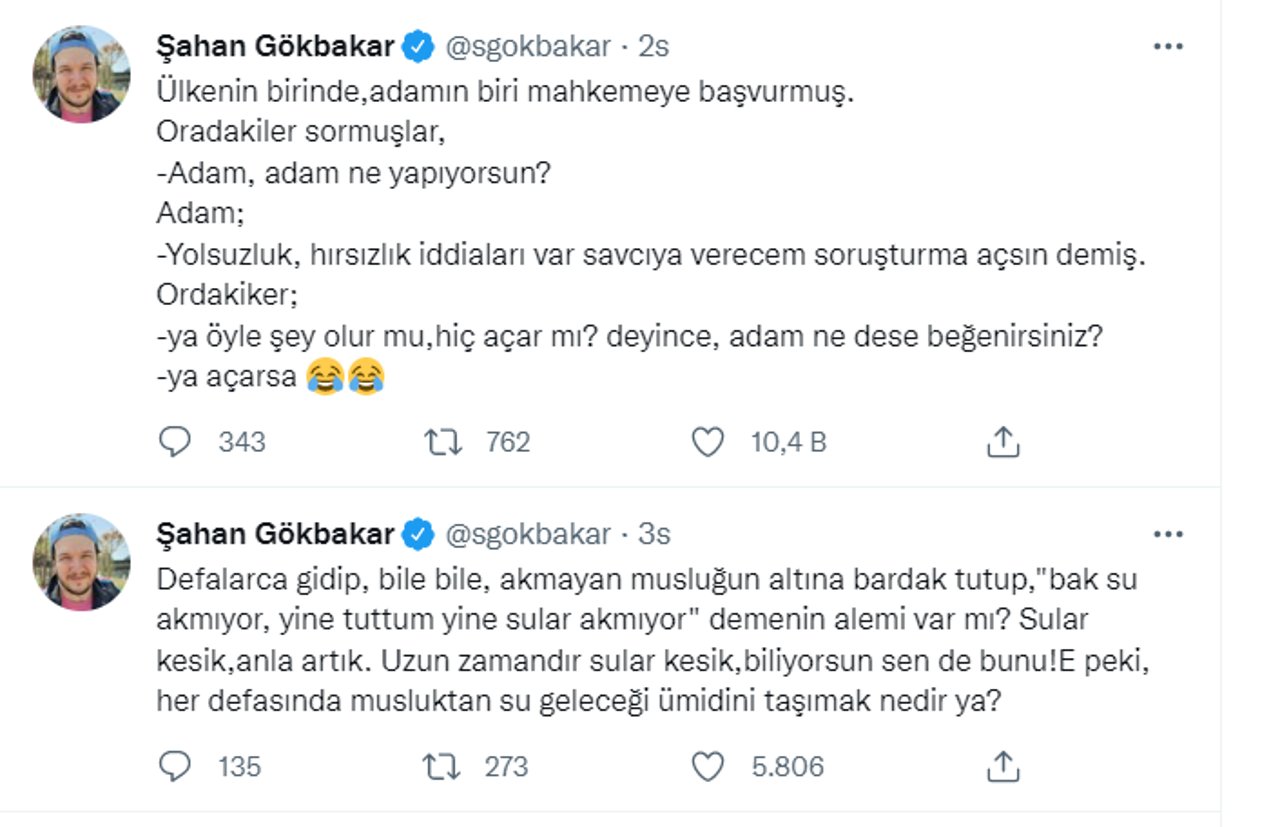Like the tweet about akmayan musluk
Image resolution: width=1280 pixels, height=827 pixels.
coord(707,767)
